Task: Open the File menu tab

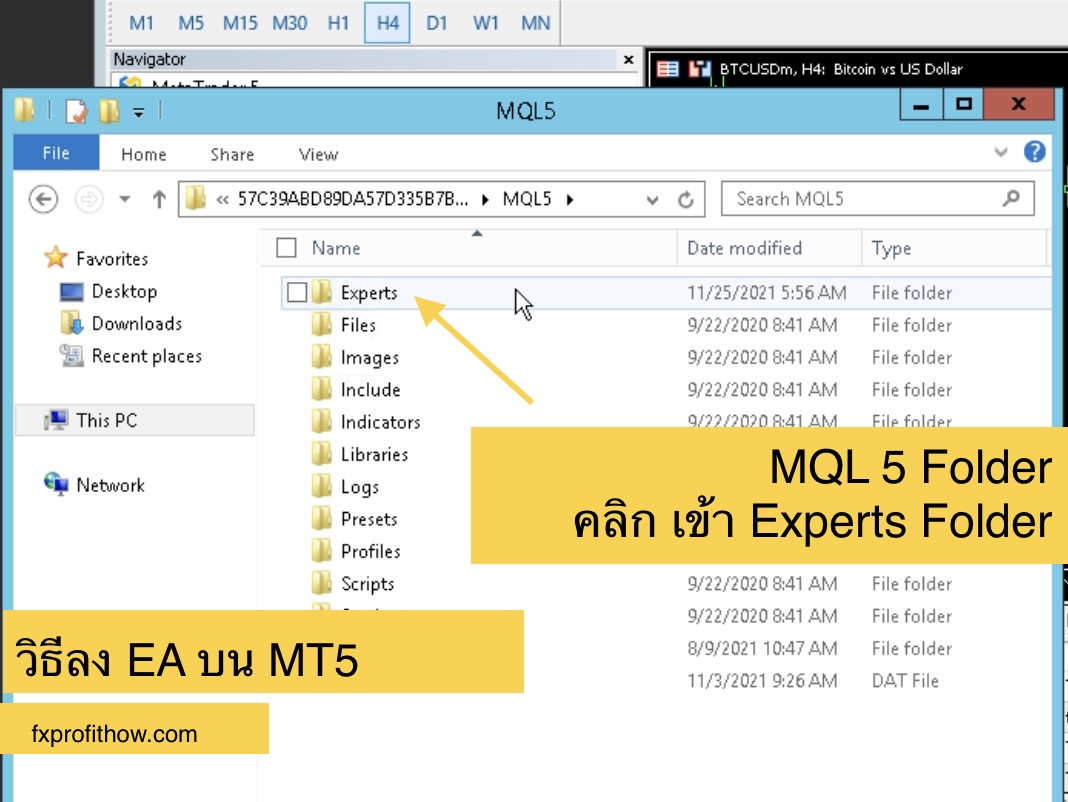Action: 56,153
